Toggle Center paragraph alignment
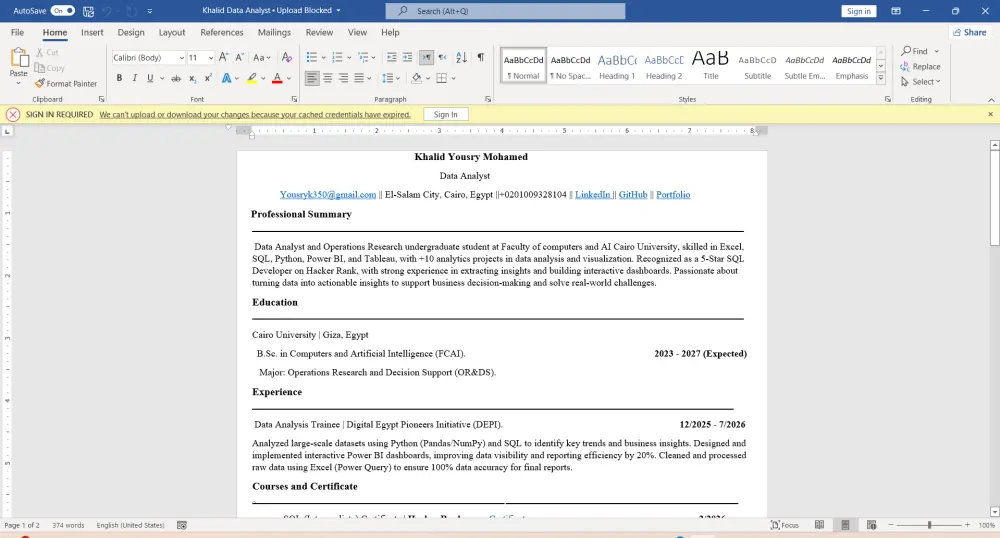 [x=327, y=78]
